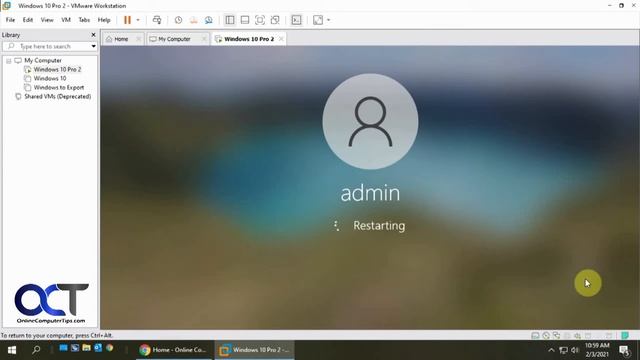The width and height of the screenshot is (640, 360).
Task: Expand the stretch guest dropdown arrow
Action: [329, 20]
